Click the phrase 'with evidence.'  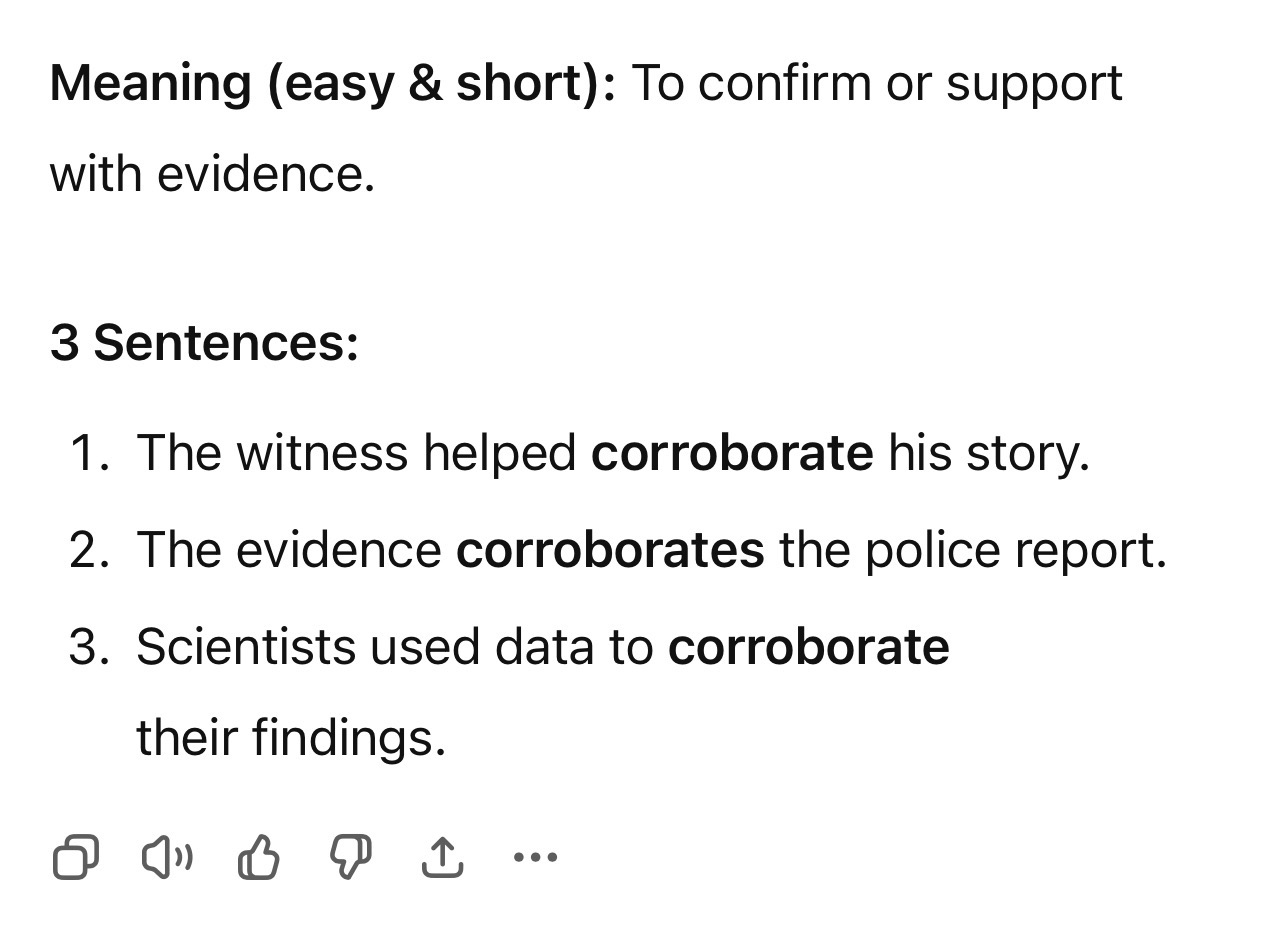(212, 175)
